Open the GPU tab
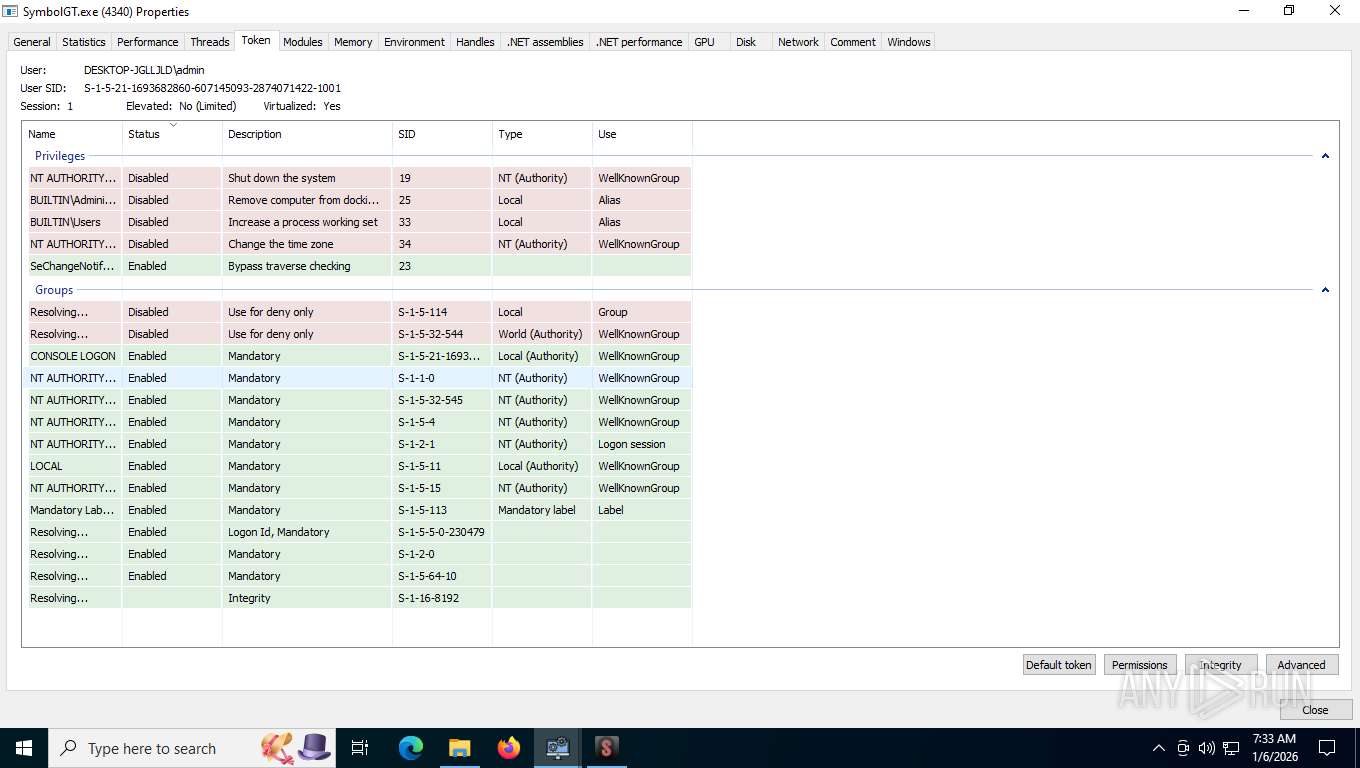Viewport: 1360px width, 768px height. click(x=705, y=42)
